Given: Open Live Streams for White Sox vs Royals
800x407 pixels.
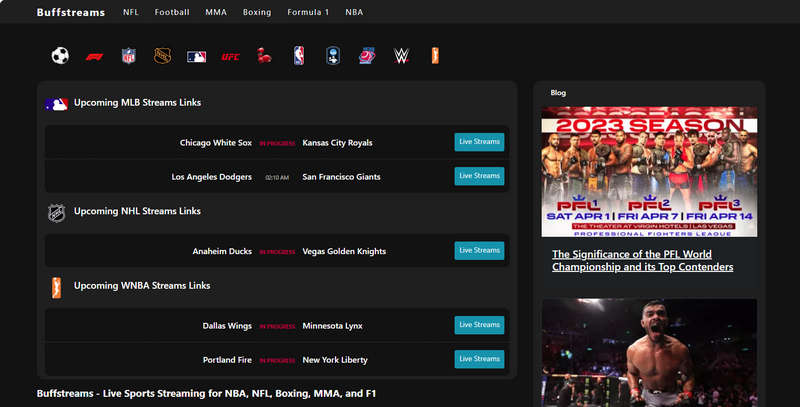Looking at the screenshot, I should tap(479, 142).
